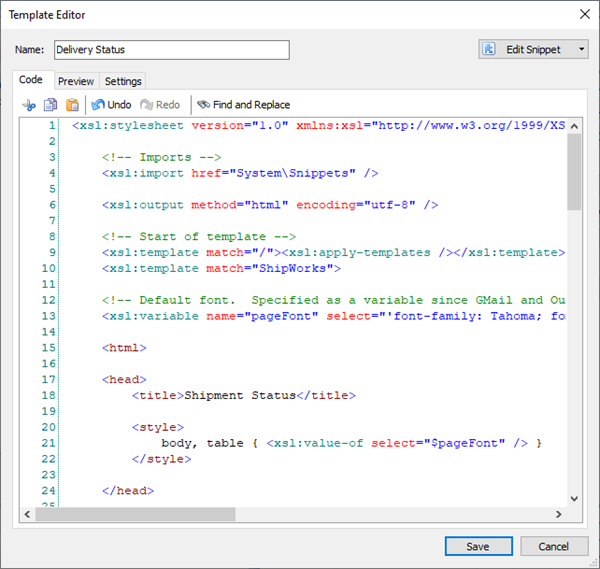
Task: Click the 'Imports' comment on line 3
Action: click(161, 157)
